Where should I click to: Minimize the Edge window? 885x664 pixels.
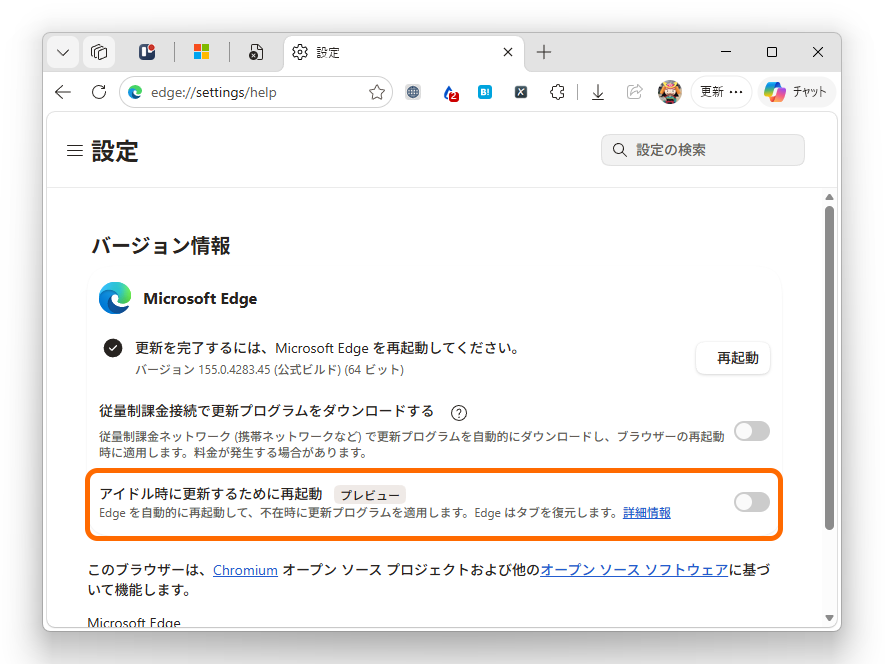pyautogui.click(x=726, y=52)
